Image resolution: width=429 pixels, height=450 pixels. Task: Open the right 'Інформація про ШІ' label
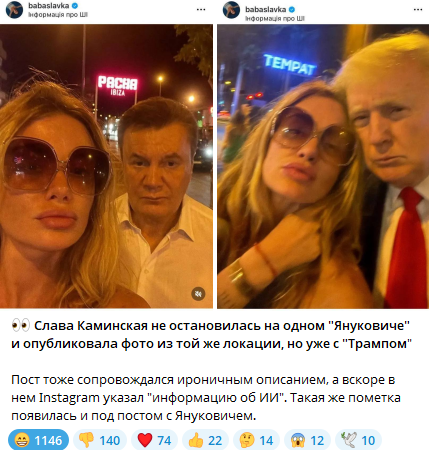(x=275, y=18)
